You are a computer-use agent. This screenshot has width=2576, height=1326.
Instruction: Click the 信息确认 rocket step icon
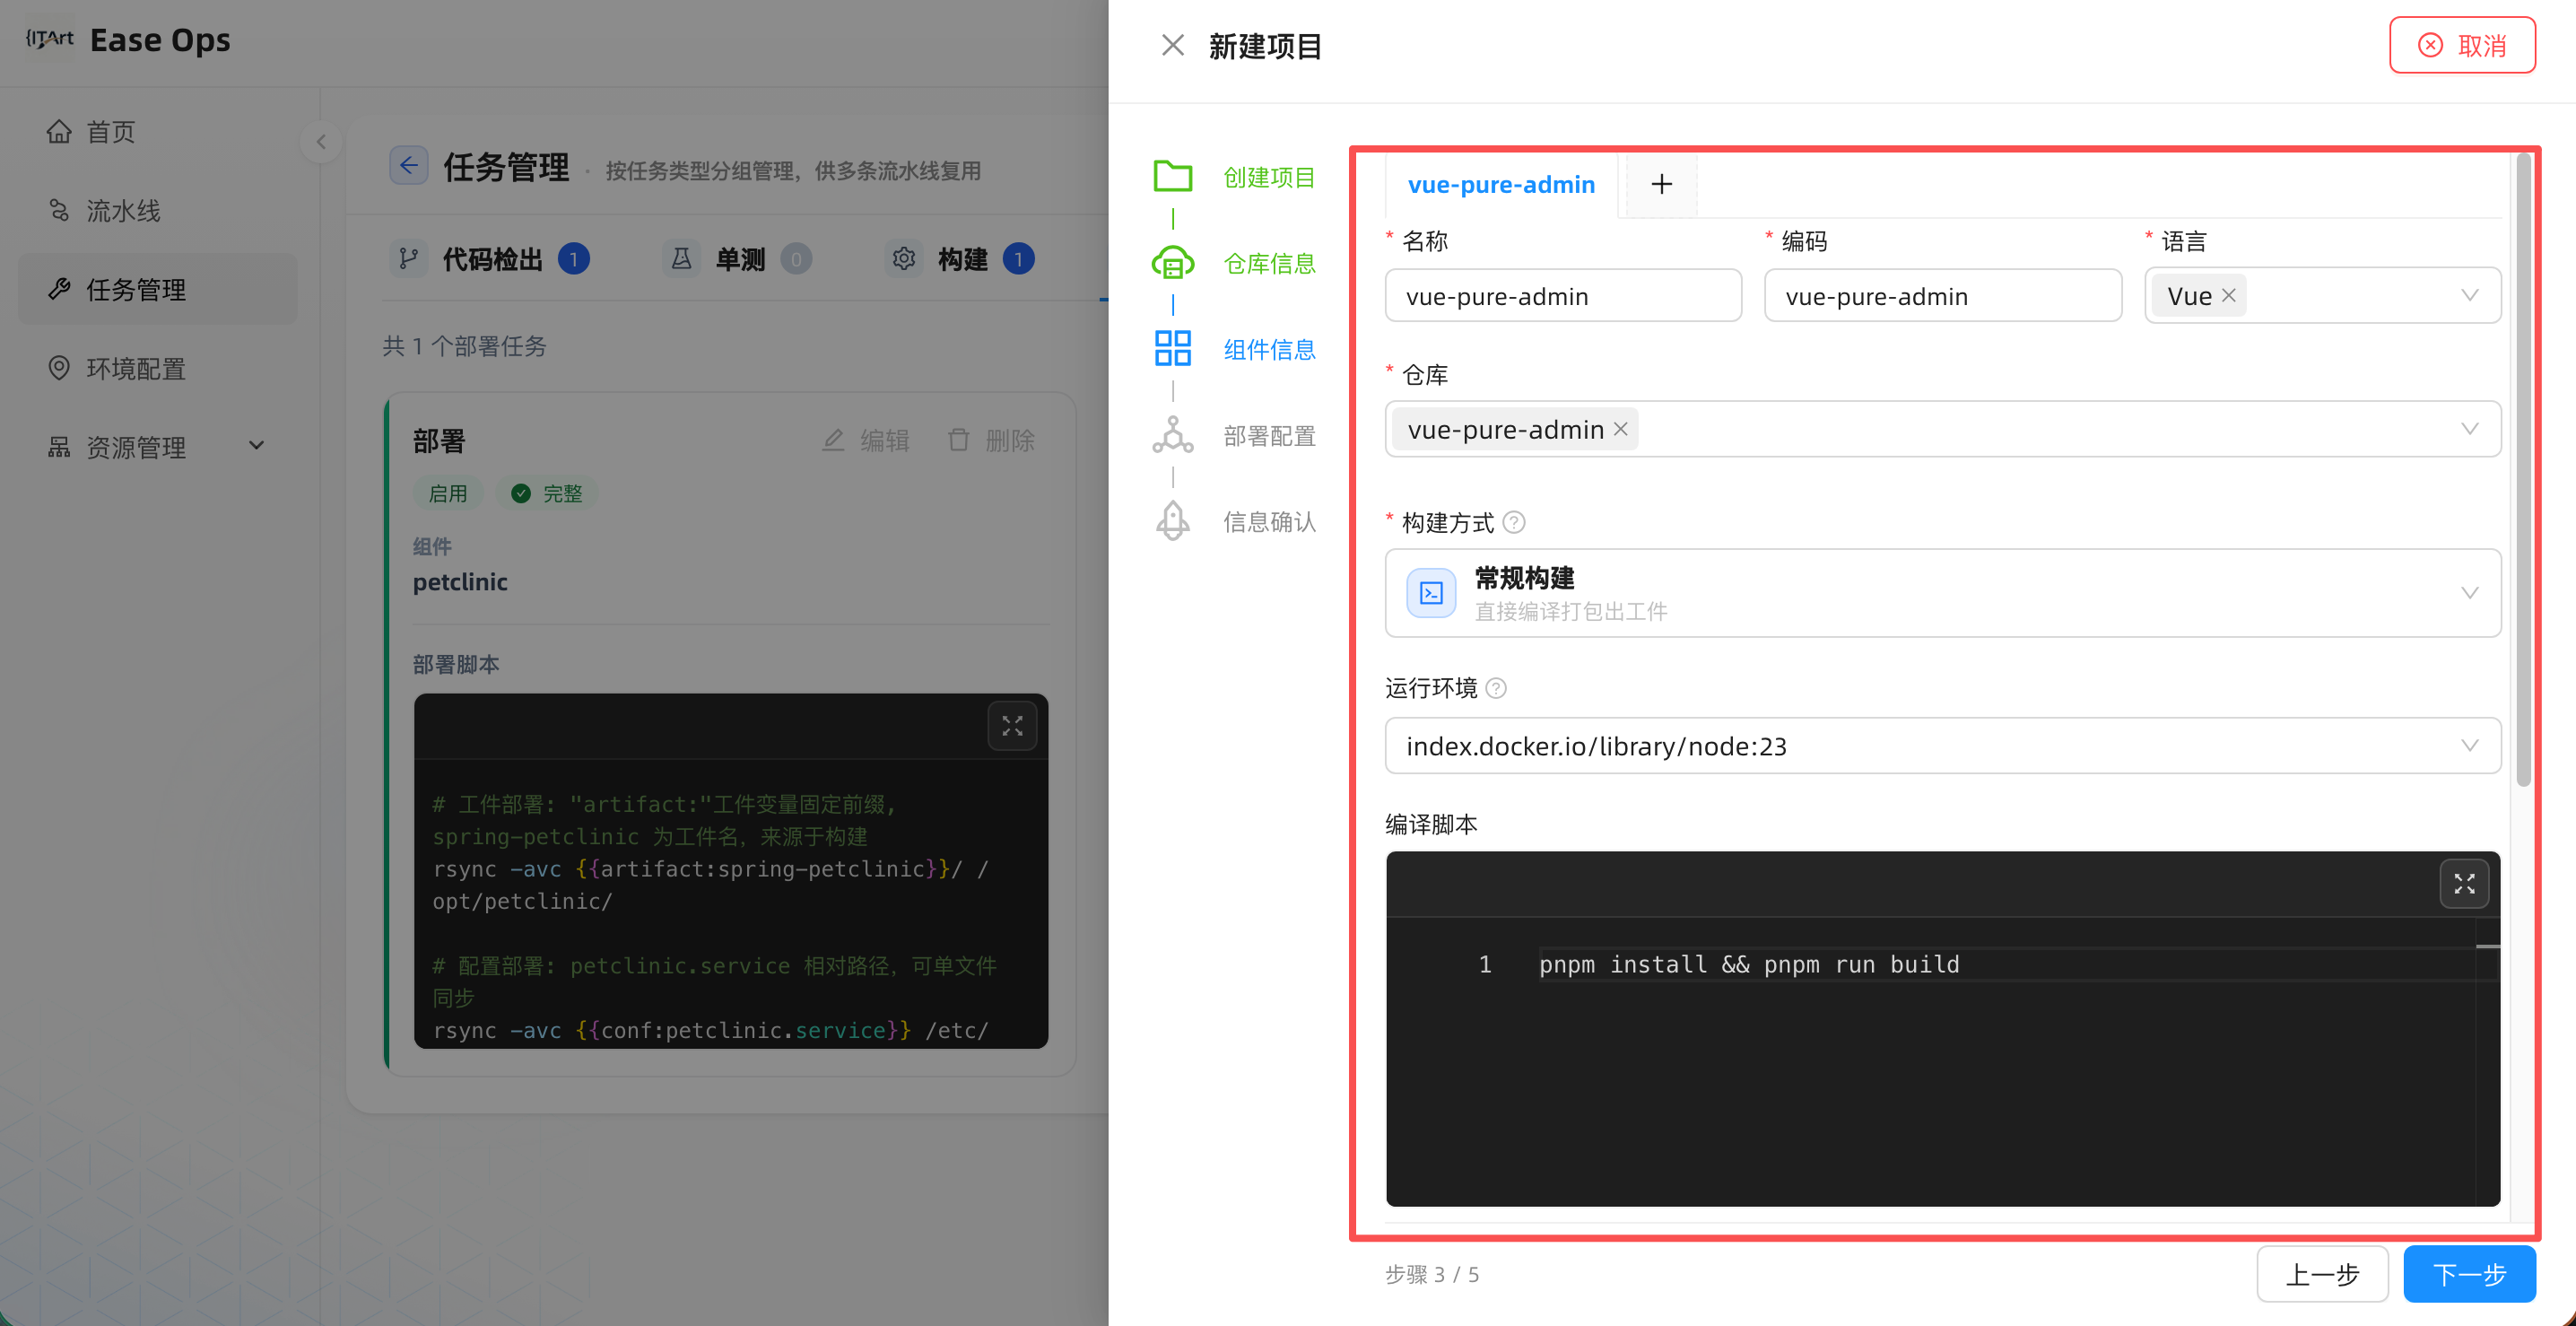coord(1172,521)
